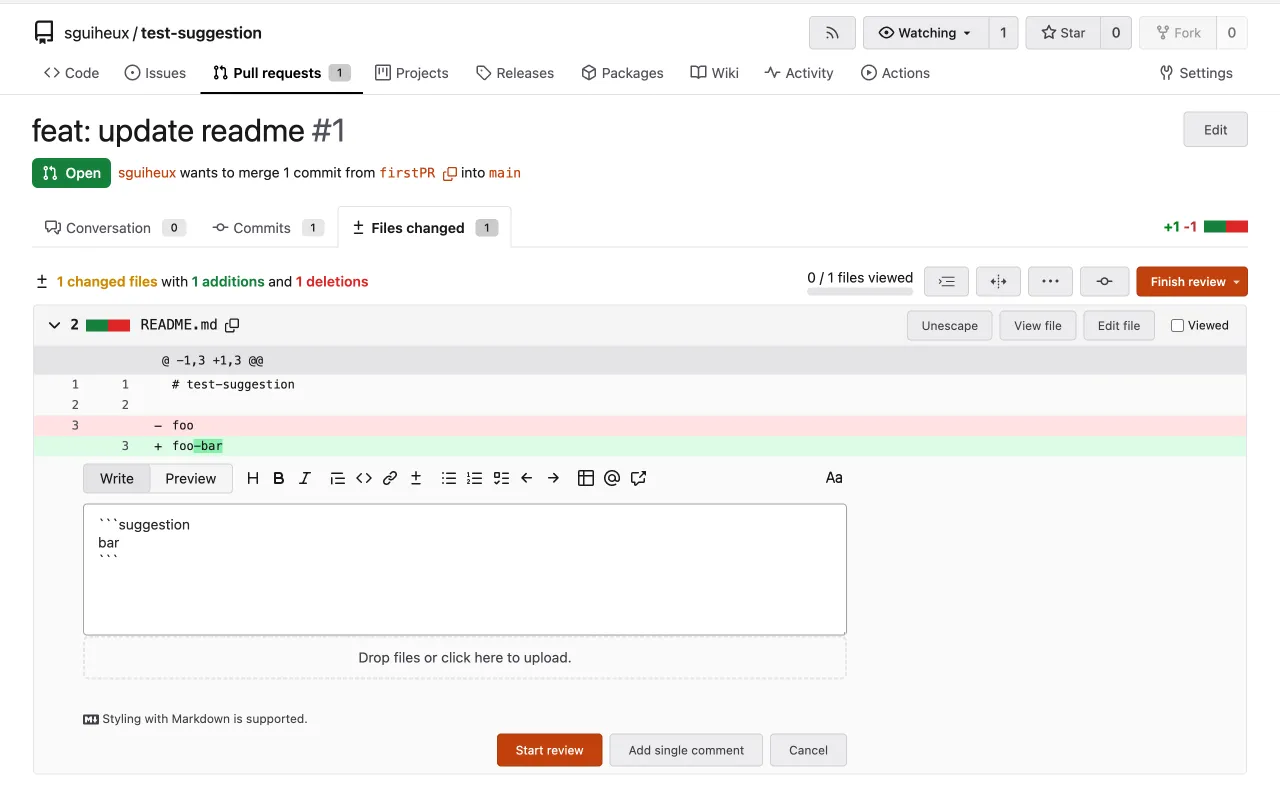
Task: Open the Pull requests tab
Action: pos(281,73)
